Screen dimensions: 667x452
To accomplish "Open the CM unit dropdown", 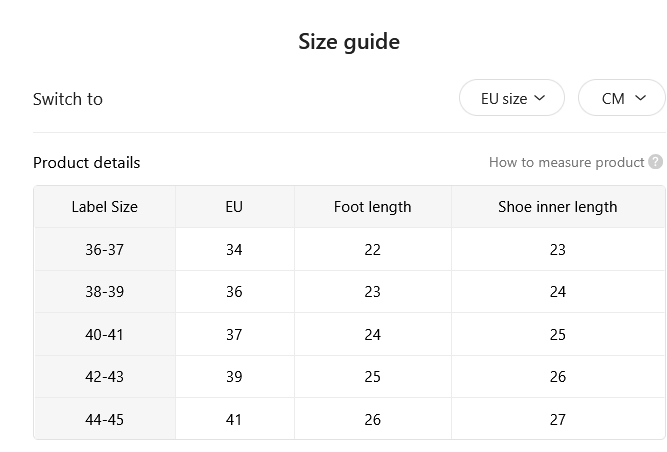I will (x=621, y=98).
